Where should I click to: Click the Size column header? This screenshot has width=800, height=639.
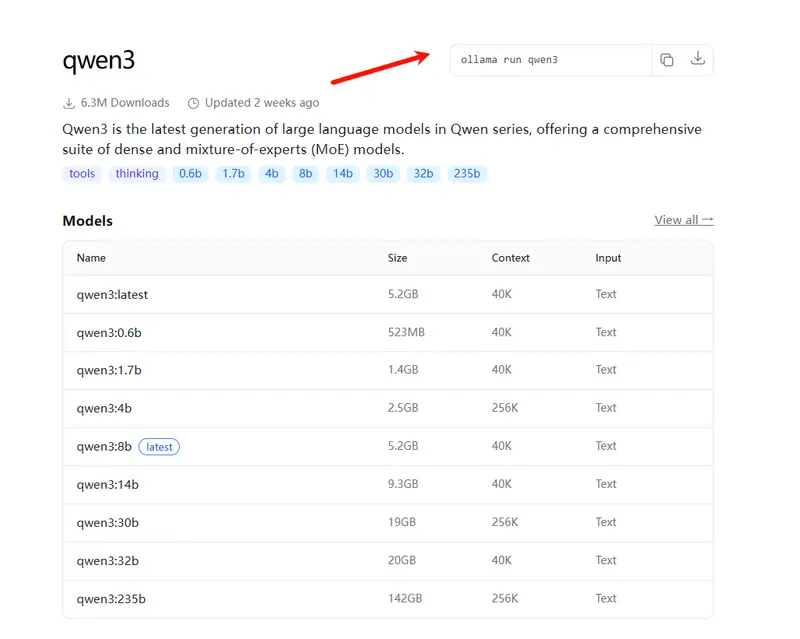pyautogui.click(x=397, y=258)
